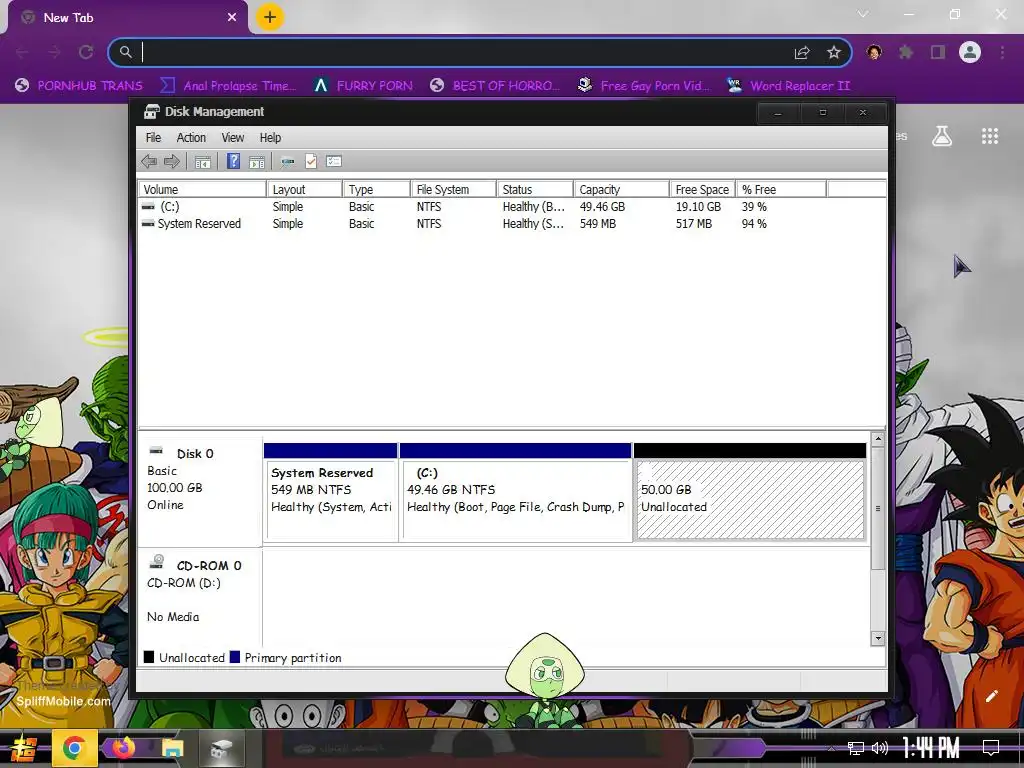Sort by the % Free column header

pyautogui.click(x=781, y=189)
